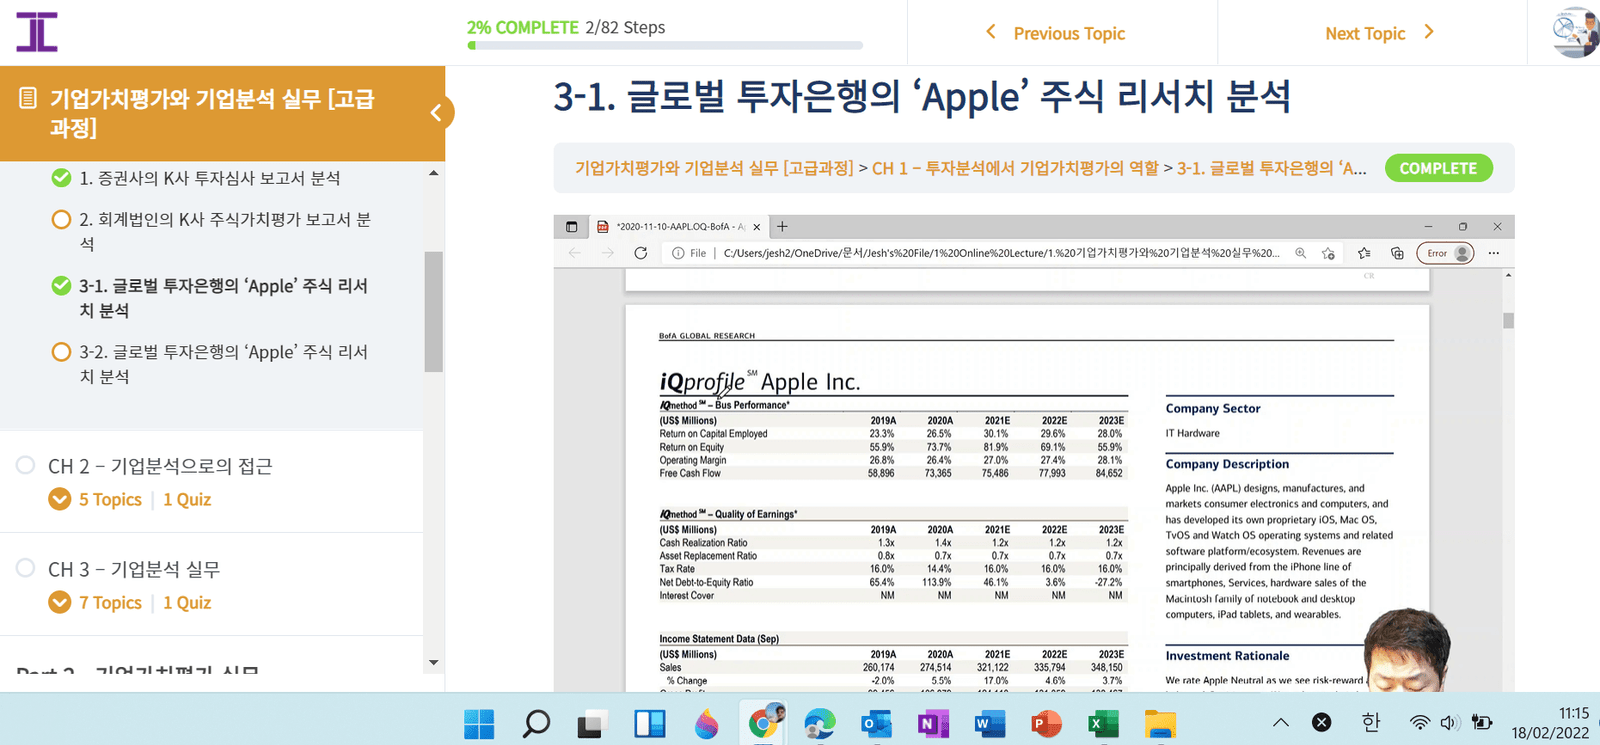Collapse the course sidebar with the arrow
The image size is (1600, 745).
click(436, 113)
